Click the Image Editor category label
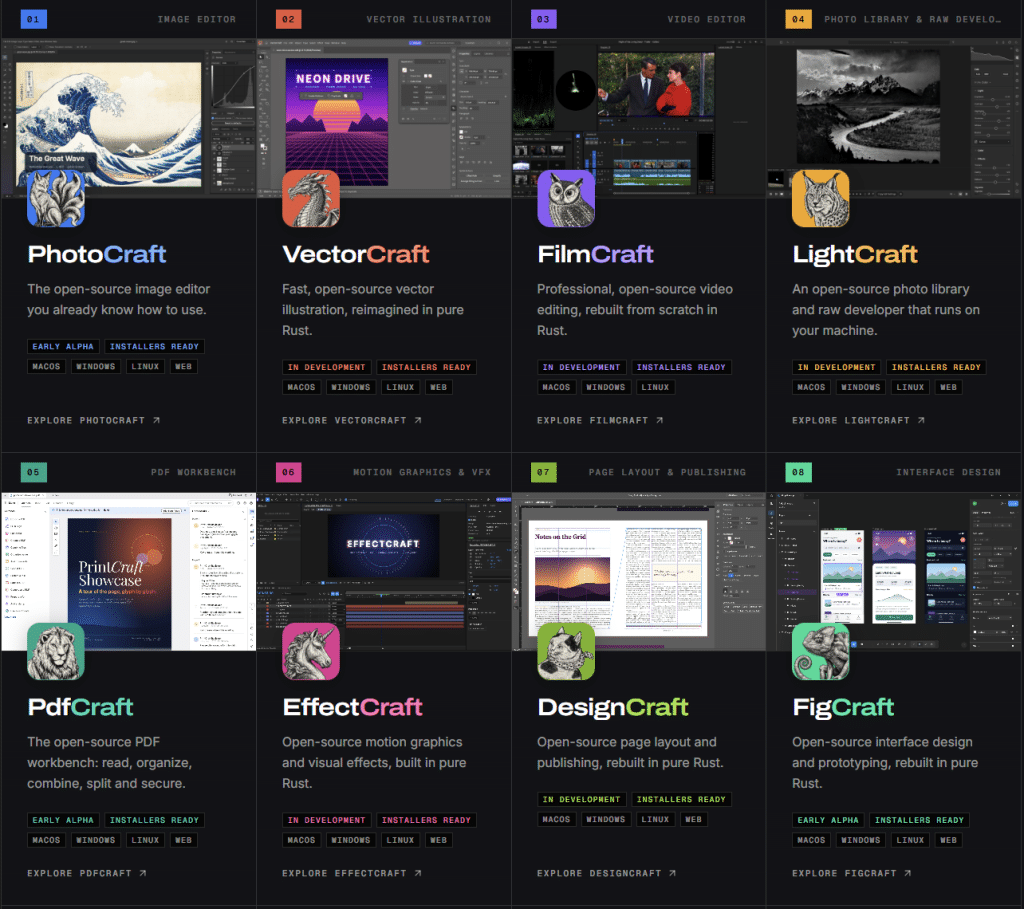This screenshot has width=1024, height=909. pos(197,20)
